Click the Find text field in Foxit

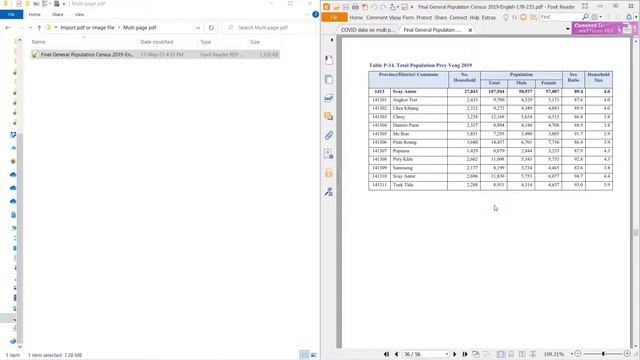click(560, 17)
